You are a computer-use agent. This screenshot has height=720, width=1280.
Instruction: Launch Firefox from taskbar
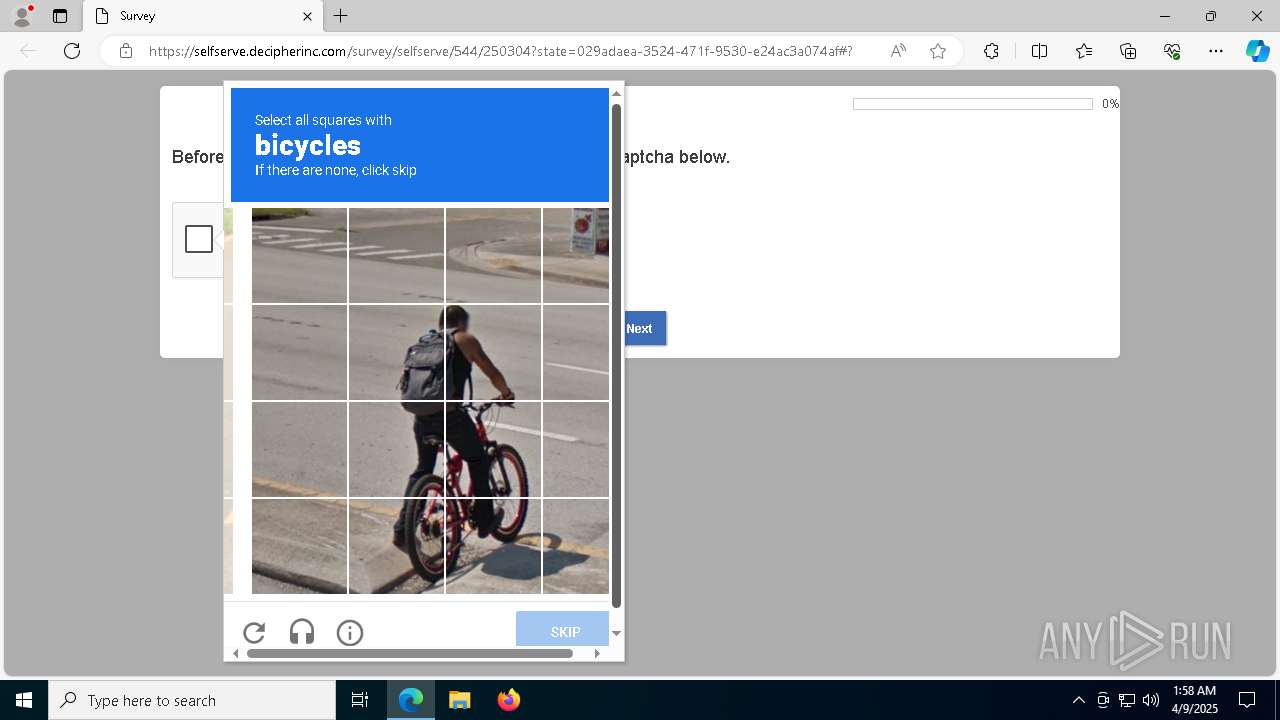508,700
